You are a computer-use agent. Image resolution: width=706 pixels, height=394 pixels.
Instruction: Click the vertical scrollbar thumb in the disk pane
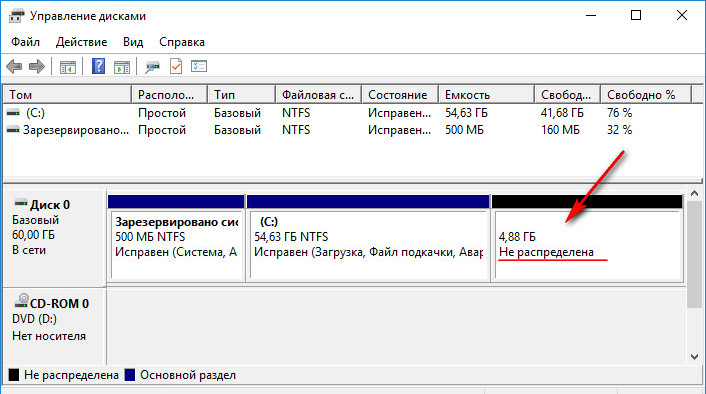click(x=694, y=254)
